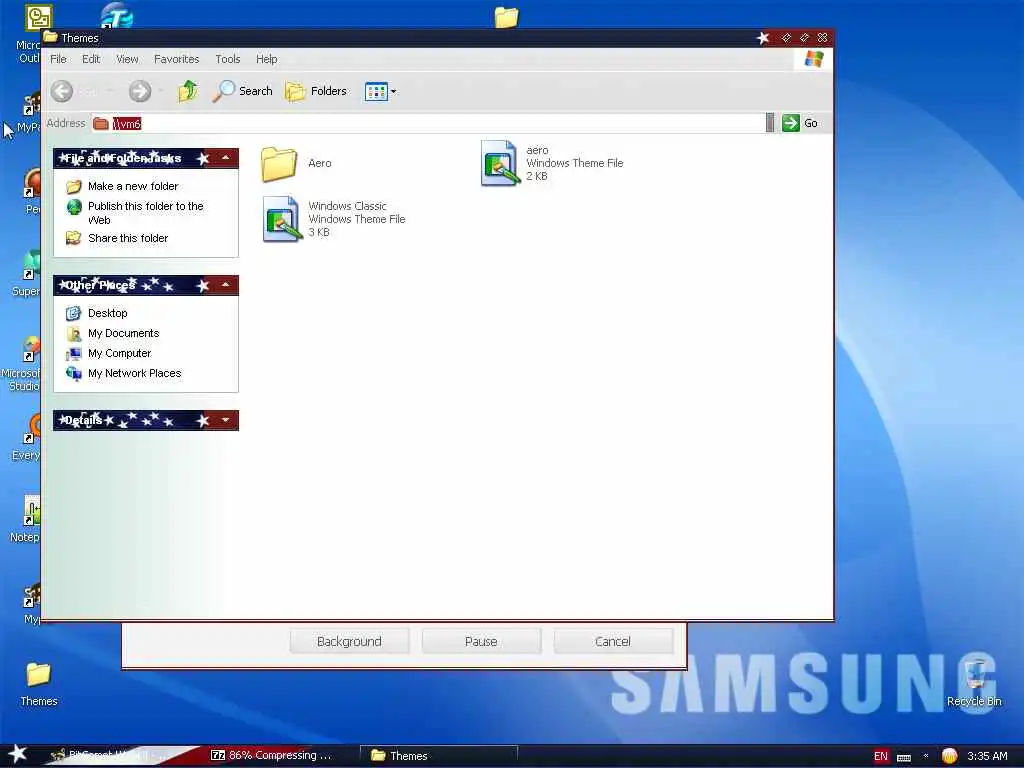Collapse the File and Folder Tasks panel
Screen dimensions: 1024x768
(x=225, y=158)
